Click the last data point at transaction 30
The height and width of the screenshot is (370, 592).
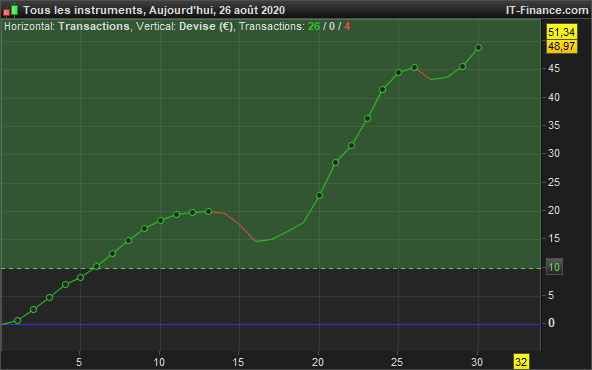pos(478,48)
